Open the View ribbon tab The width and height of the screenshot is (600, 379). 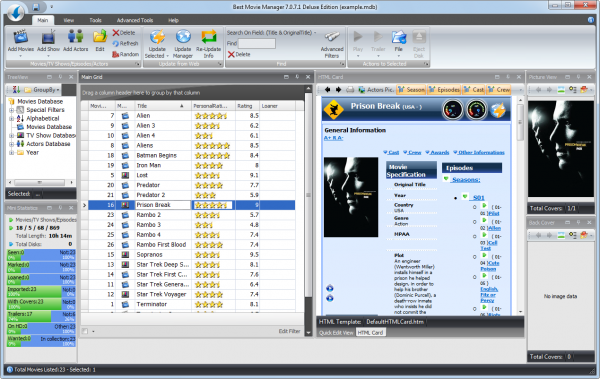click(x=68, y=20)
